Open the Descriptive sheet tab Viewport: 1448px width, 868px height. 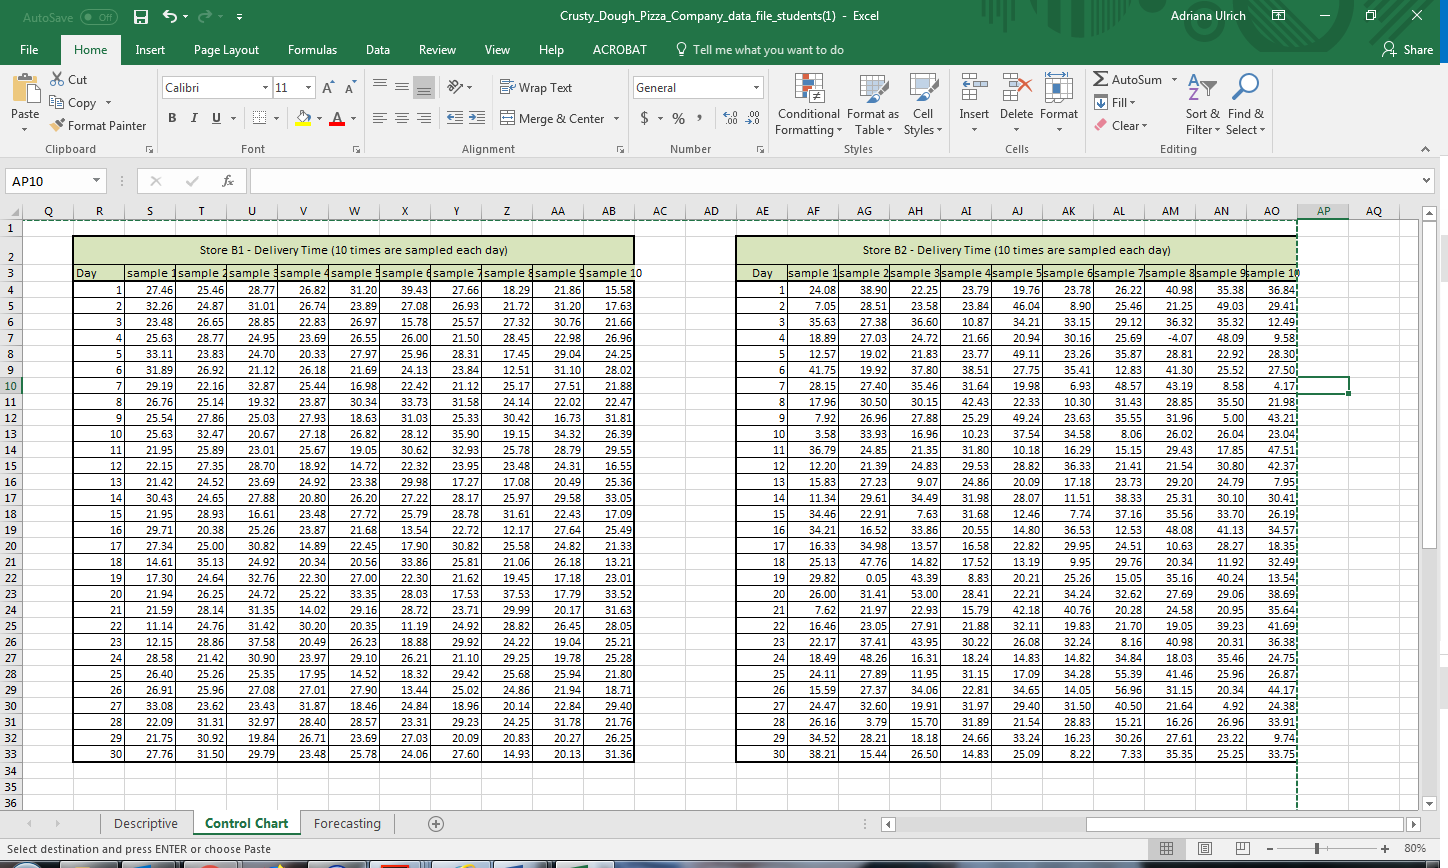[146, 824]
